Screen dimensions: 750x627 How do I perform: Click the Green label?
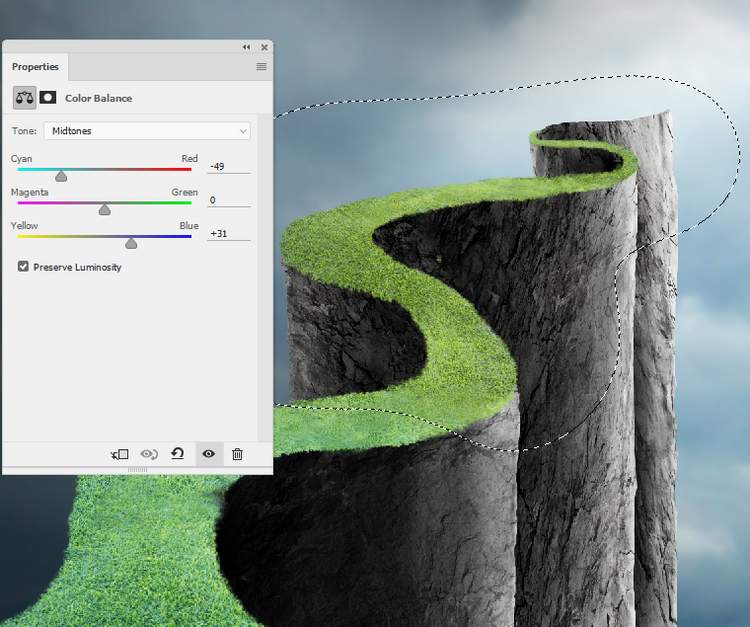coord(185,192)
